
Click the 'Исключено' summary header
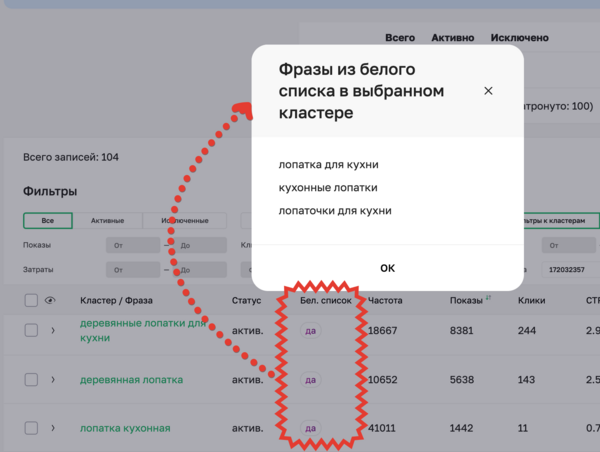click(x=520, y=38)
